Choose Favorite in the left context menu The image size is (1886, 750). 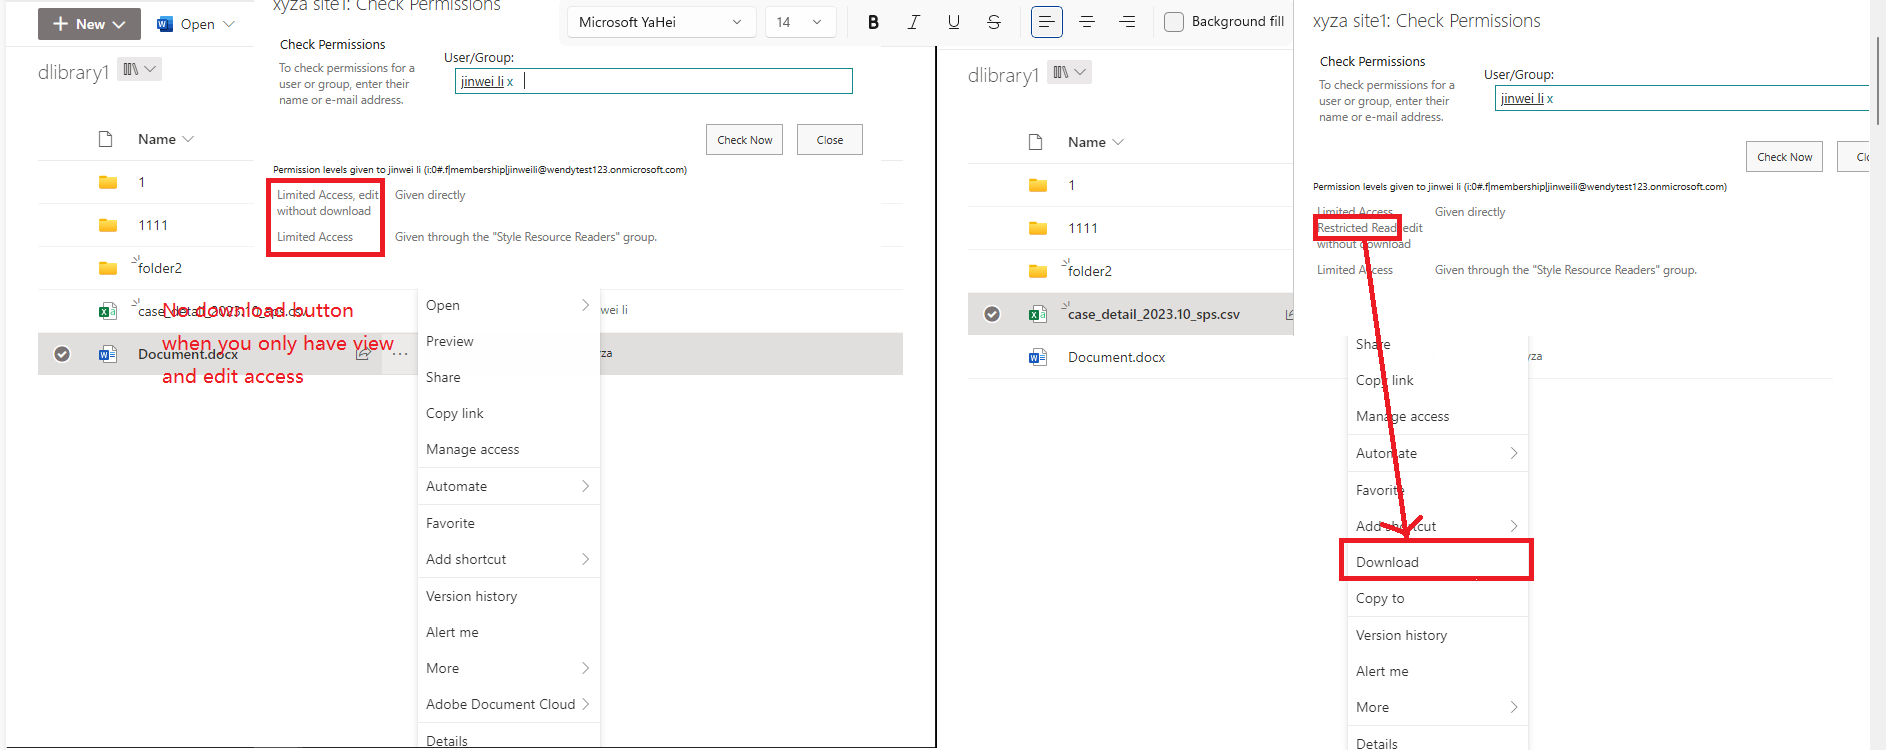tap(509, 523)
